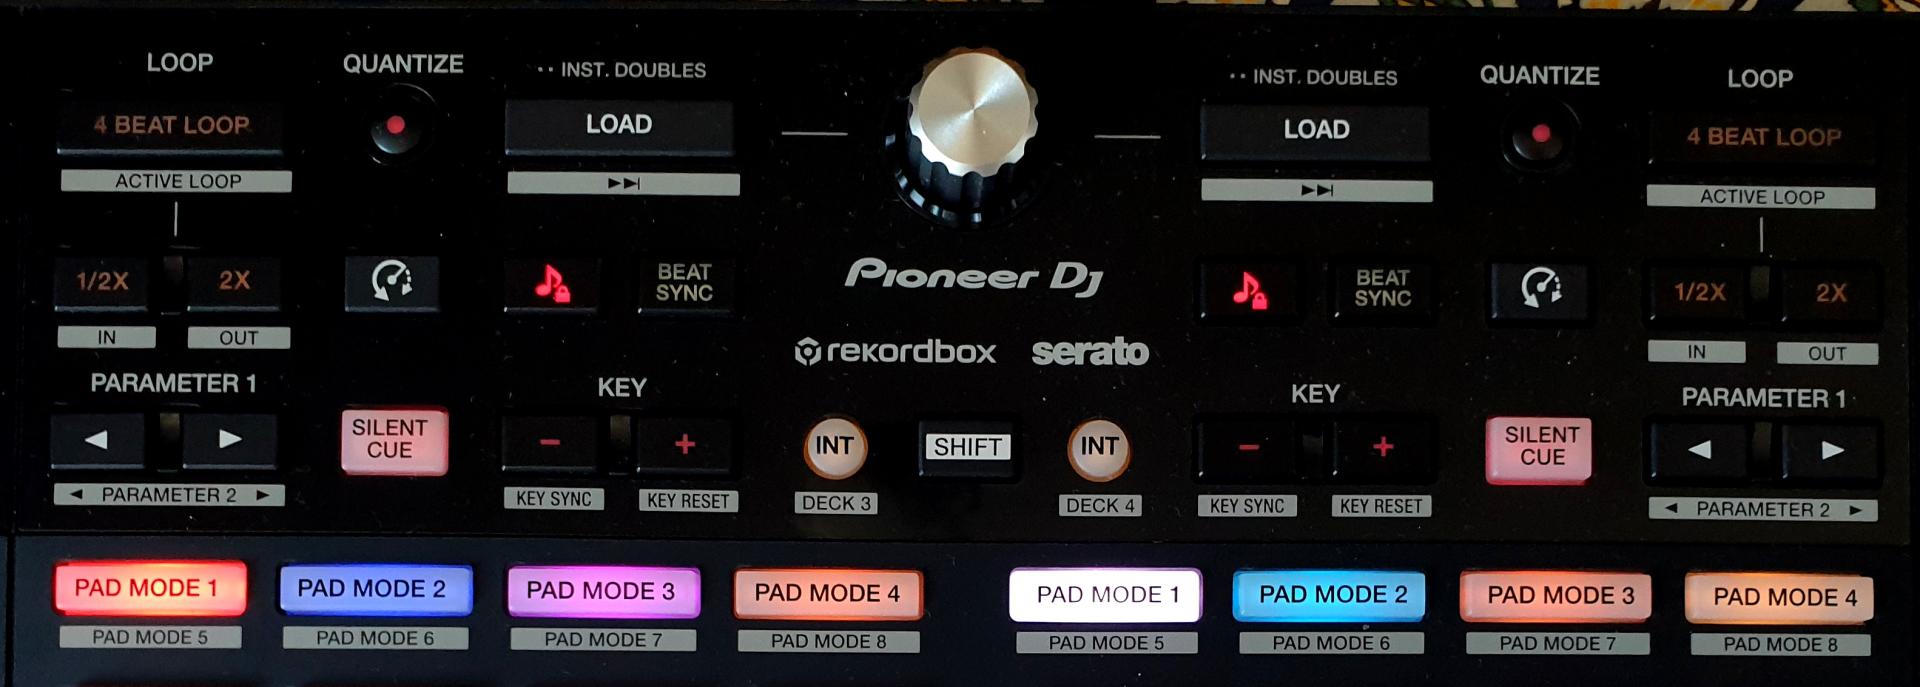Click right deck KEY RESET label
1920x687 pixels.
pos(1381,506)
